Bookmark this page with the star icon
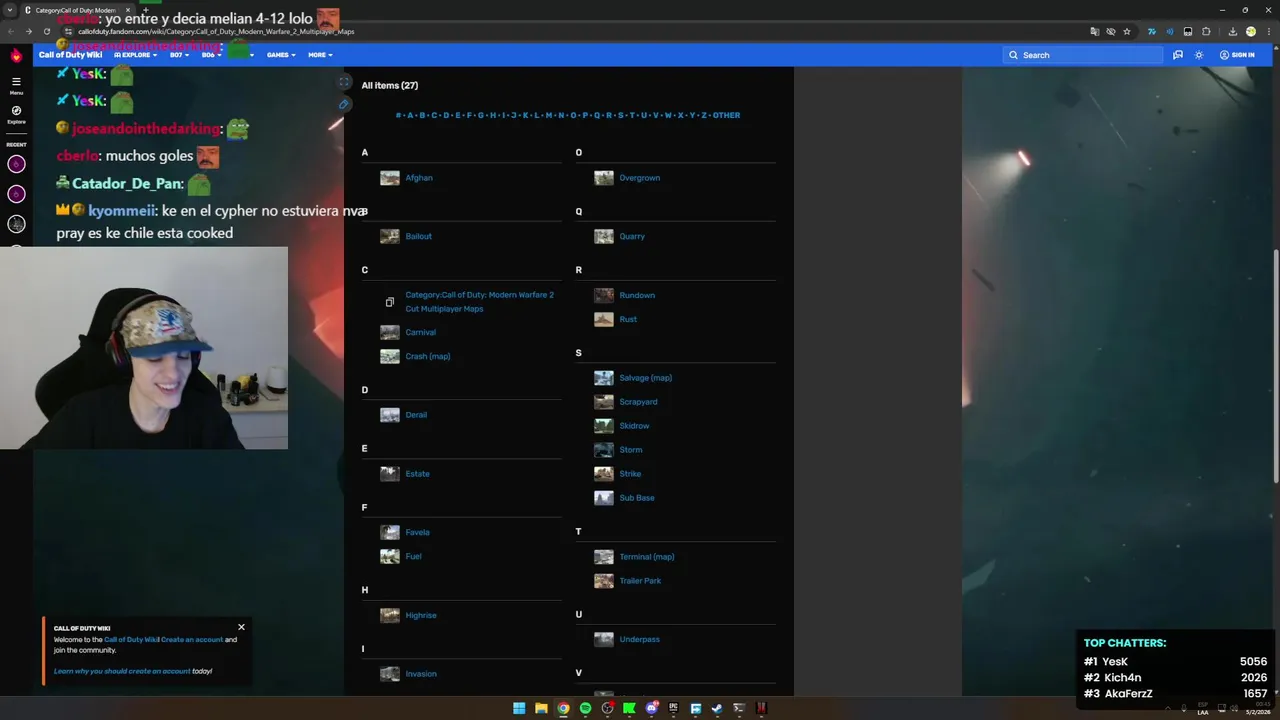The width and height of the screenshot is (1280, 720). pos(1127,31)
